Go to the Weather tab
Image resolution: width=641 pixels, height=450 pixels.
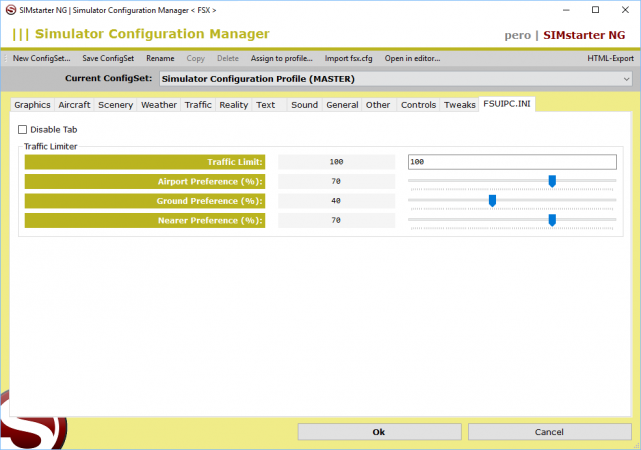tap(159, 105)
